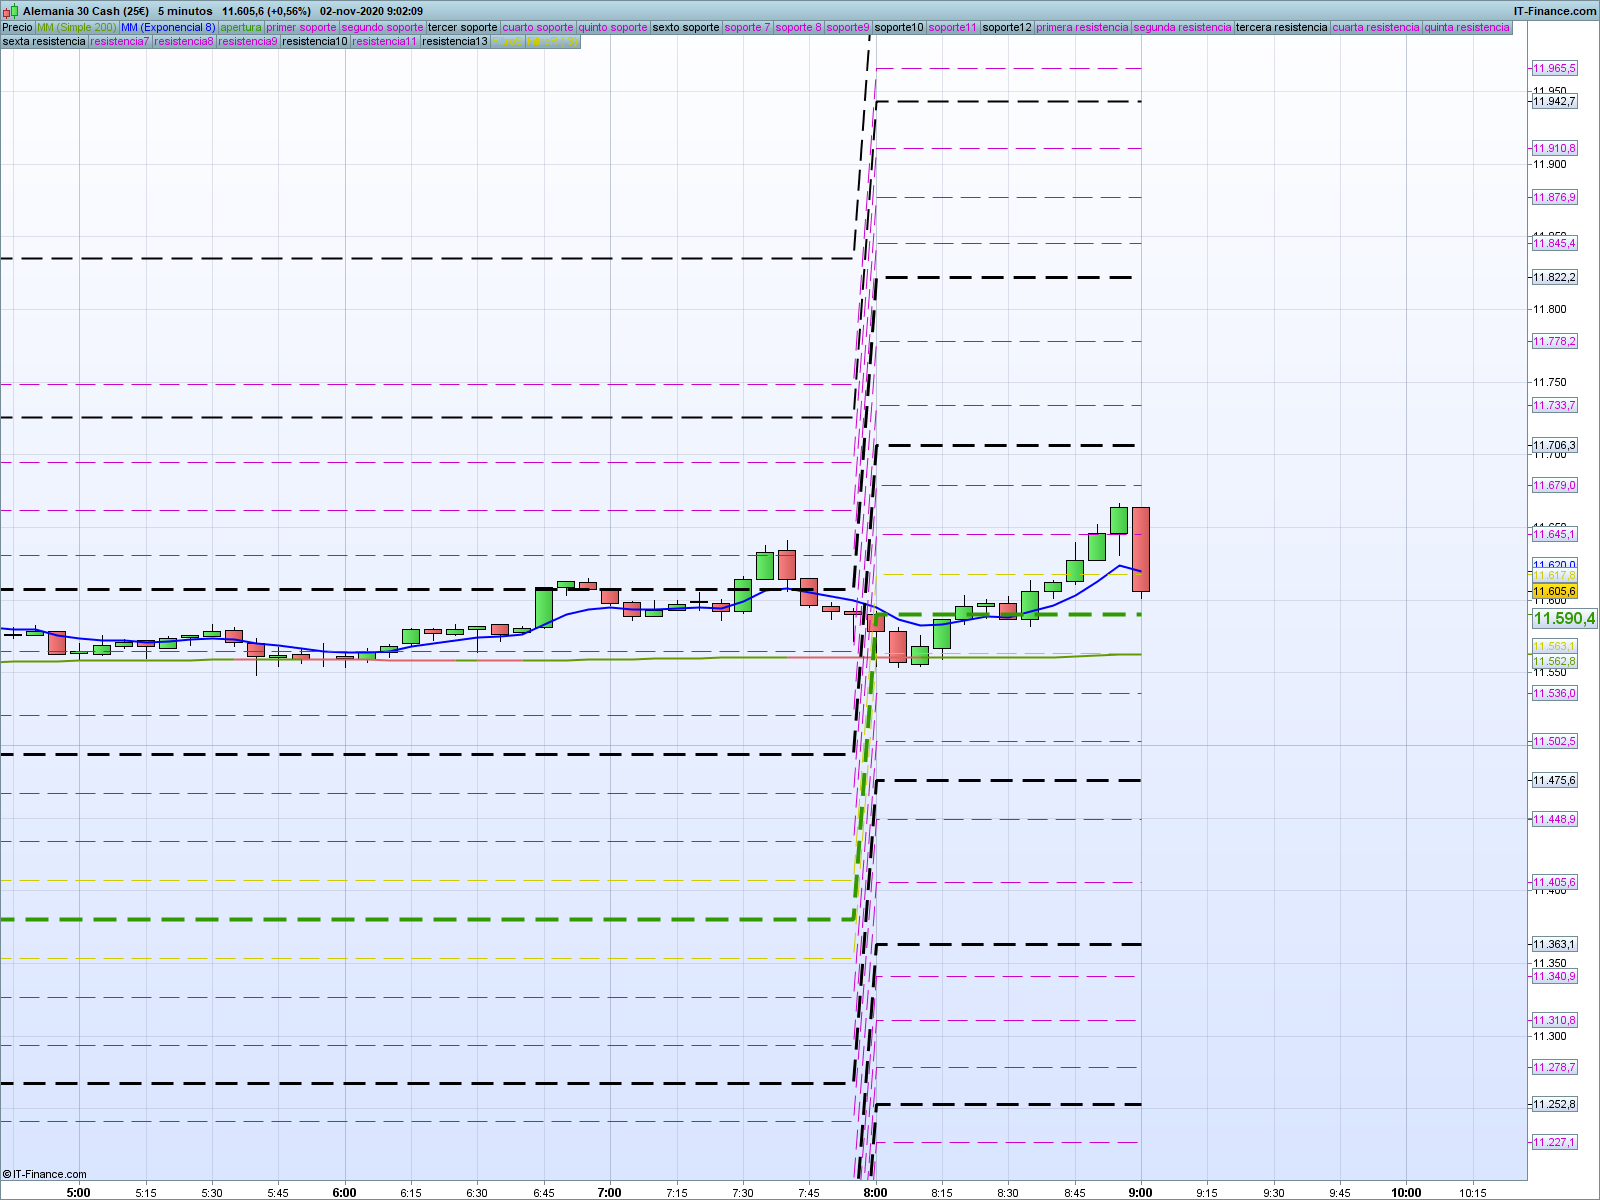Click the 10:00 mark on the time axis

[1406, 1192]
